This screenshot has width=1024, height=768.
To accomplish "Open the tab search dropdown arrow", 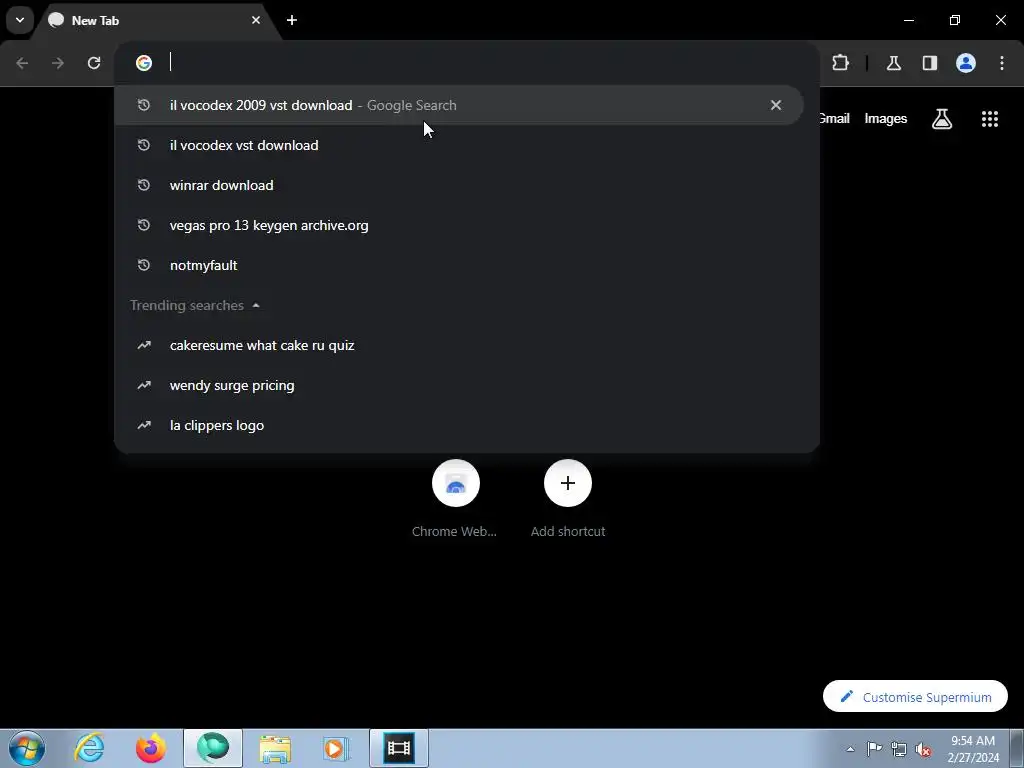I will coord(20,20).
